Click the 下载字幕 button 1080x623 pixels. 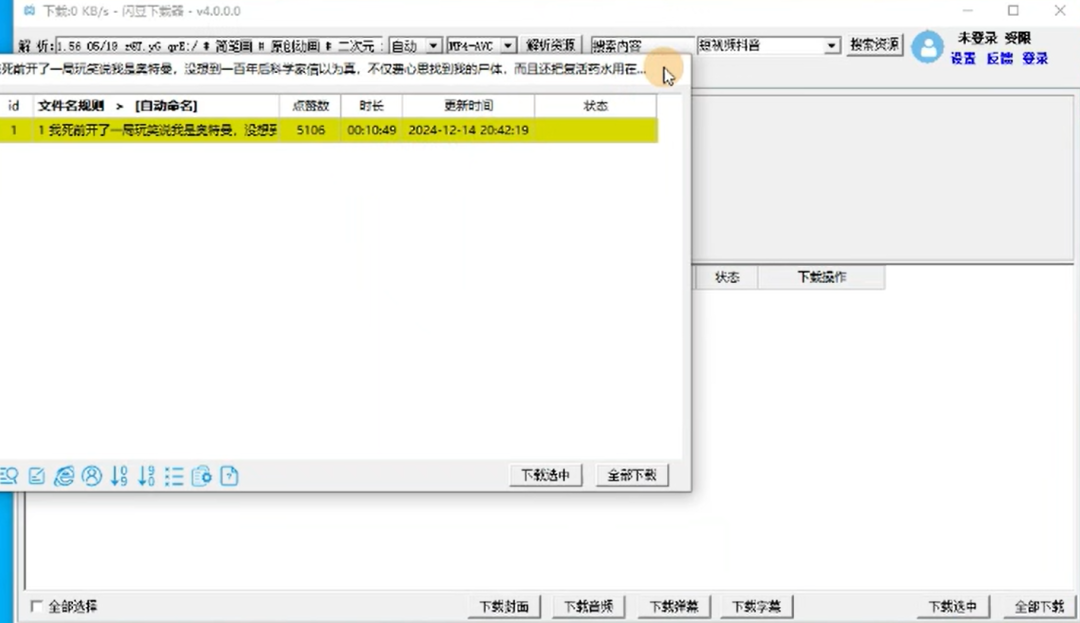click(756, 606)
